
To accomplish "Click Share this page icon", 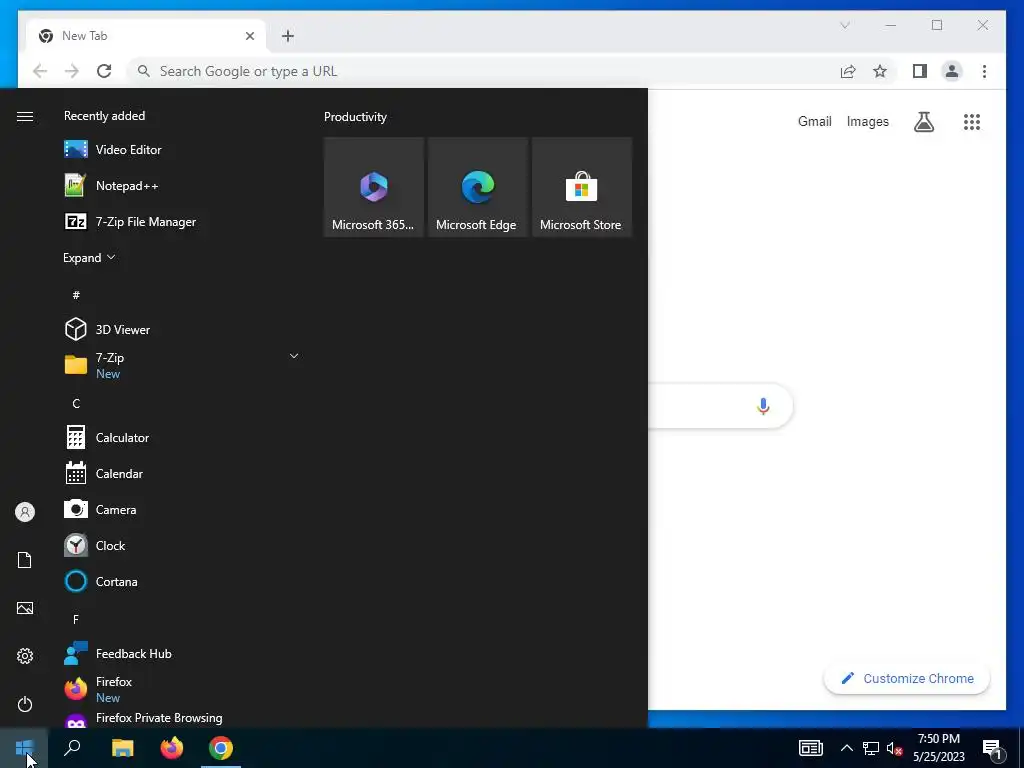I will (848, 71).
